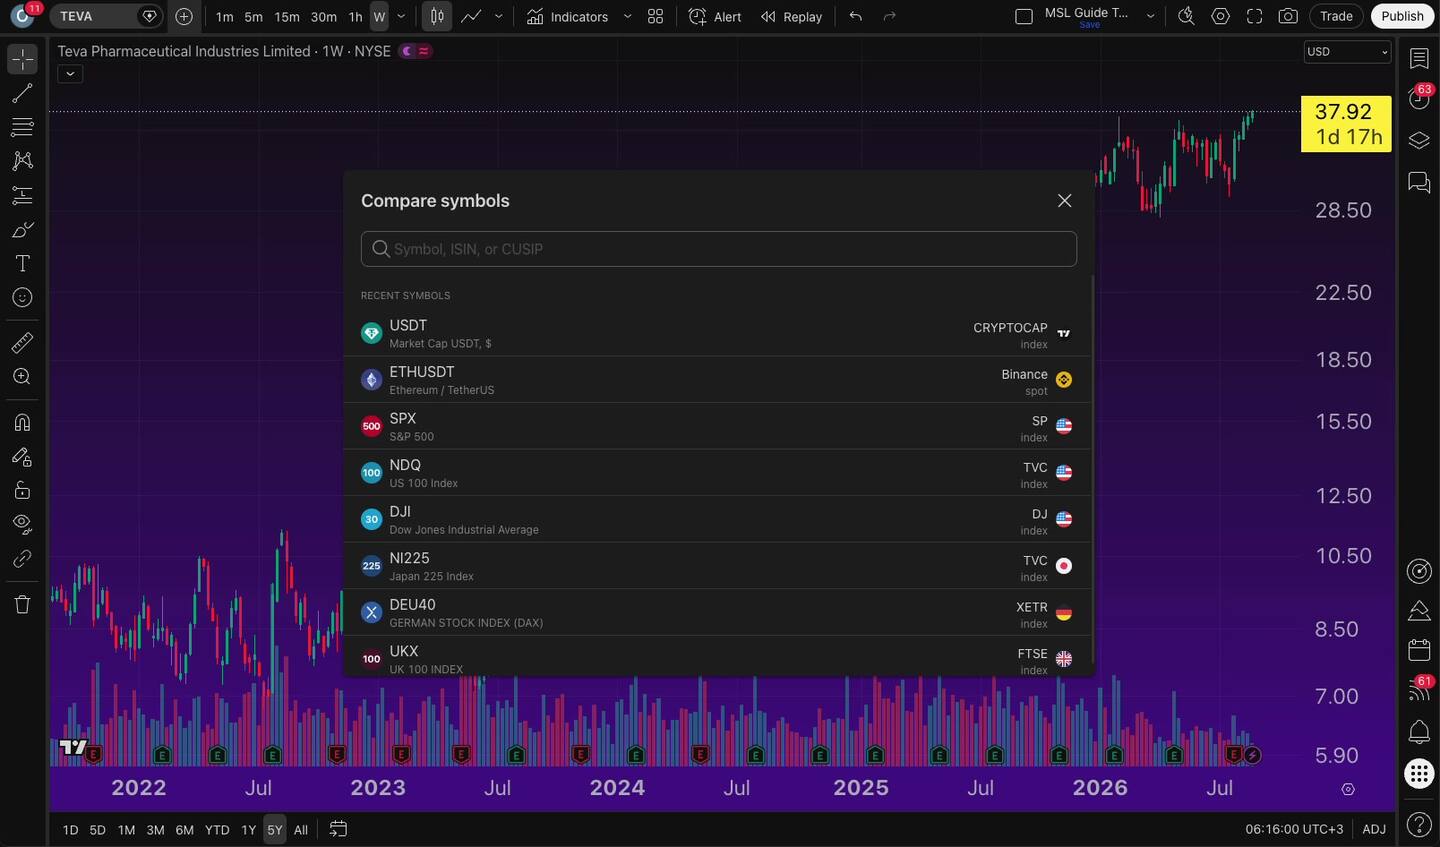Open the indicator templates grid icon
Viewport: 1440px width, 847px height.
656,17
